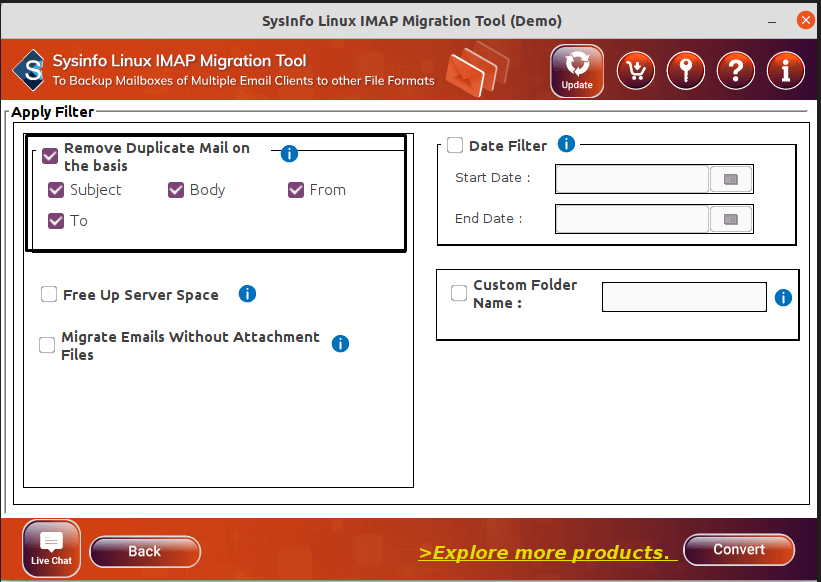The height and width of the screenshot is (582, 821).
Task: Uncheck Remove Duplicate Mail on the basis
Action: tap(50, 156)
